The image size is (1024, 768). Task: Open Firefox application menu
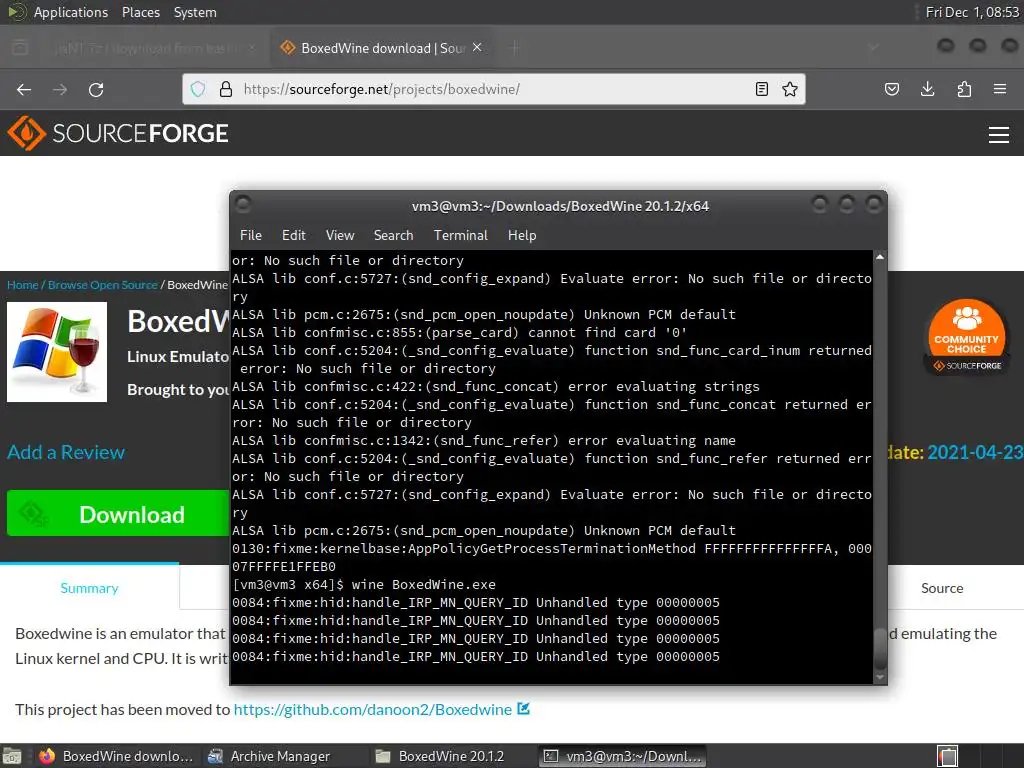click(1000, 89)
